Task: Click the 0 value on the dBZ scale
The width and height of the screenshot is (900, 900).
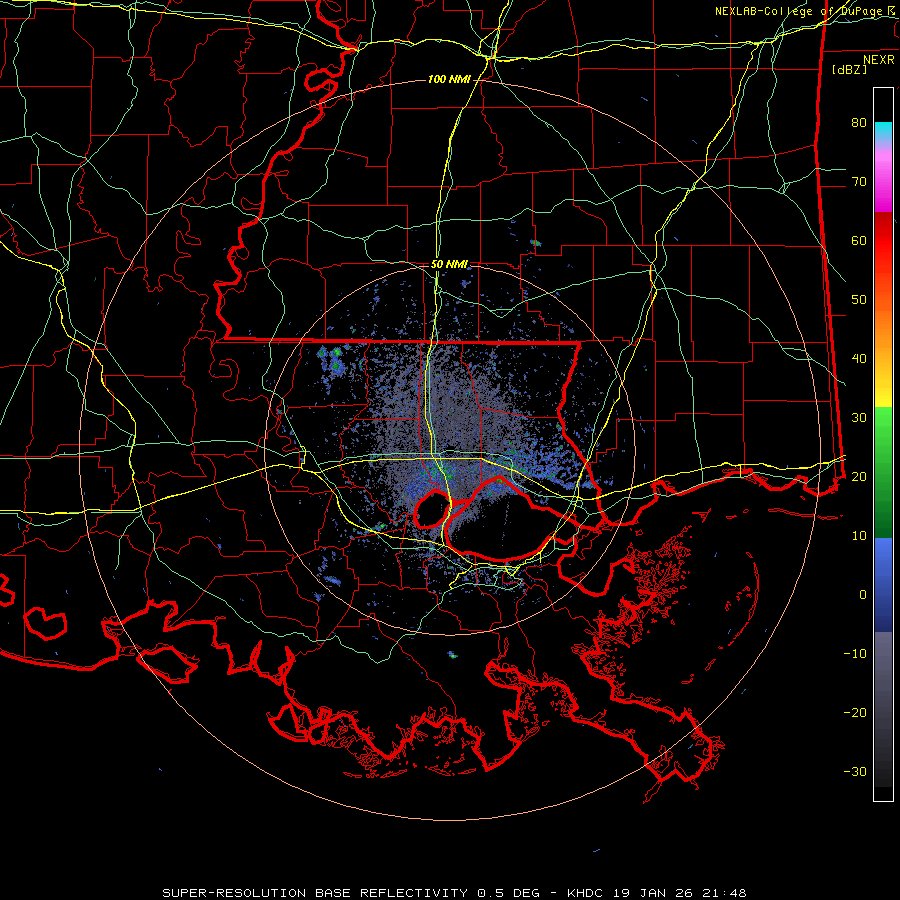Action: pos(863,595)
